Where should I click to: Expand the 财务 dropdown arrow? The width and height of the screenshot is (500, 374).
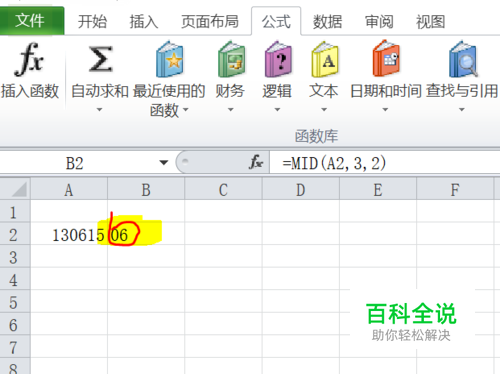pyautogui.click(x=230, y=109)
